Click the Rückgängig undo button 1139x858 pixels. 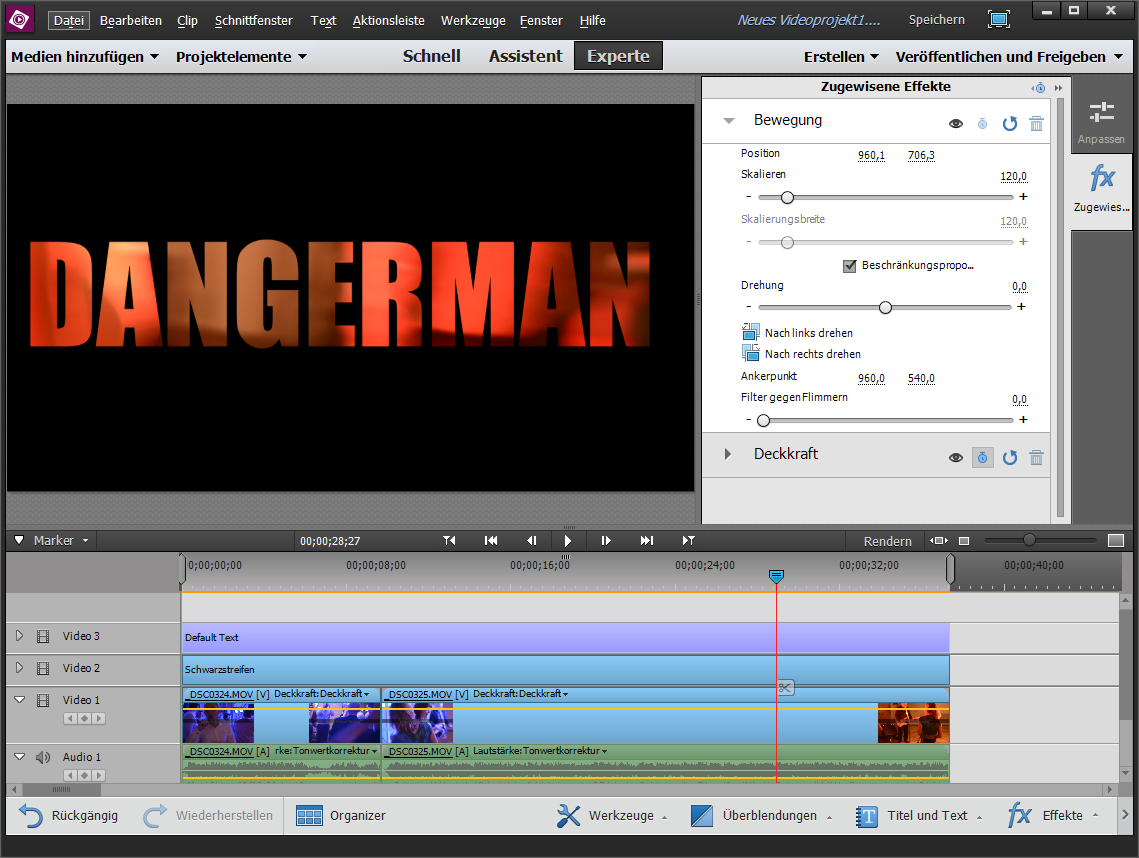[x=68, y=816]
